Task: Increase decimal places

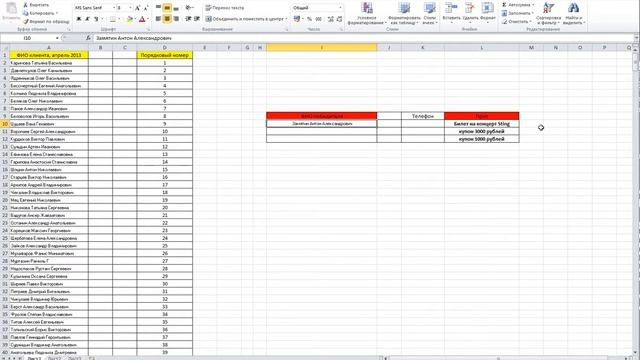Action: pyautogui.click(x=330, y=19)
